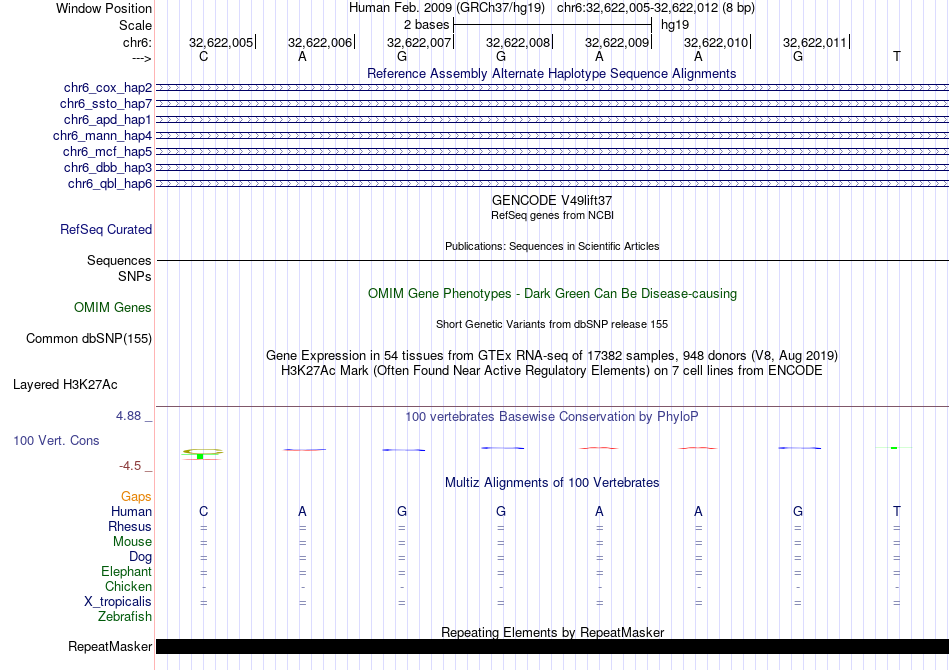Click the H3K27Ac Mark track title
950x670 pixels.
pyautogui.click(x=552, y=371)
